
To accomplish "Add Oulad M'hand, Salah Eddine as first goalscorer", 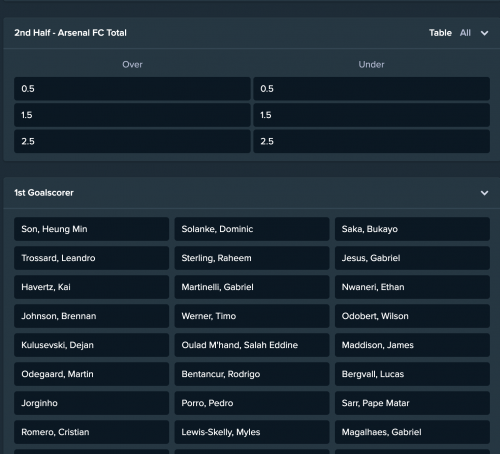I will [x=252, y=345].
